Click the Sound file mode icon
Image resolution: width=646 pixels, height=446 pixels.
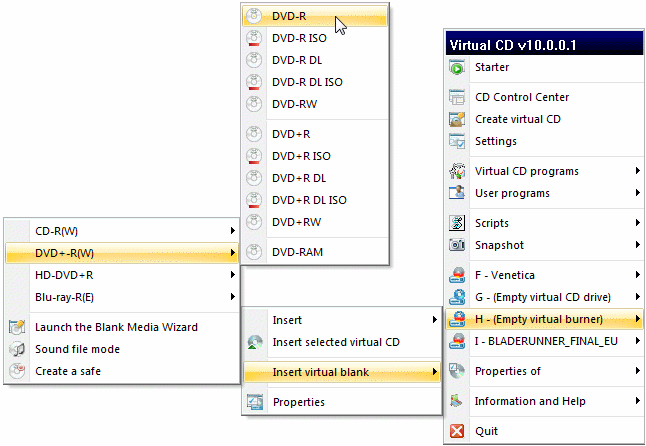coord(17,349)
